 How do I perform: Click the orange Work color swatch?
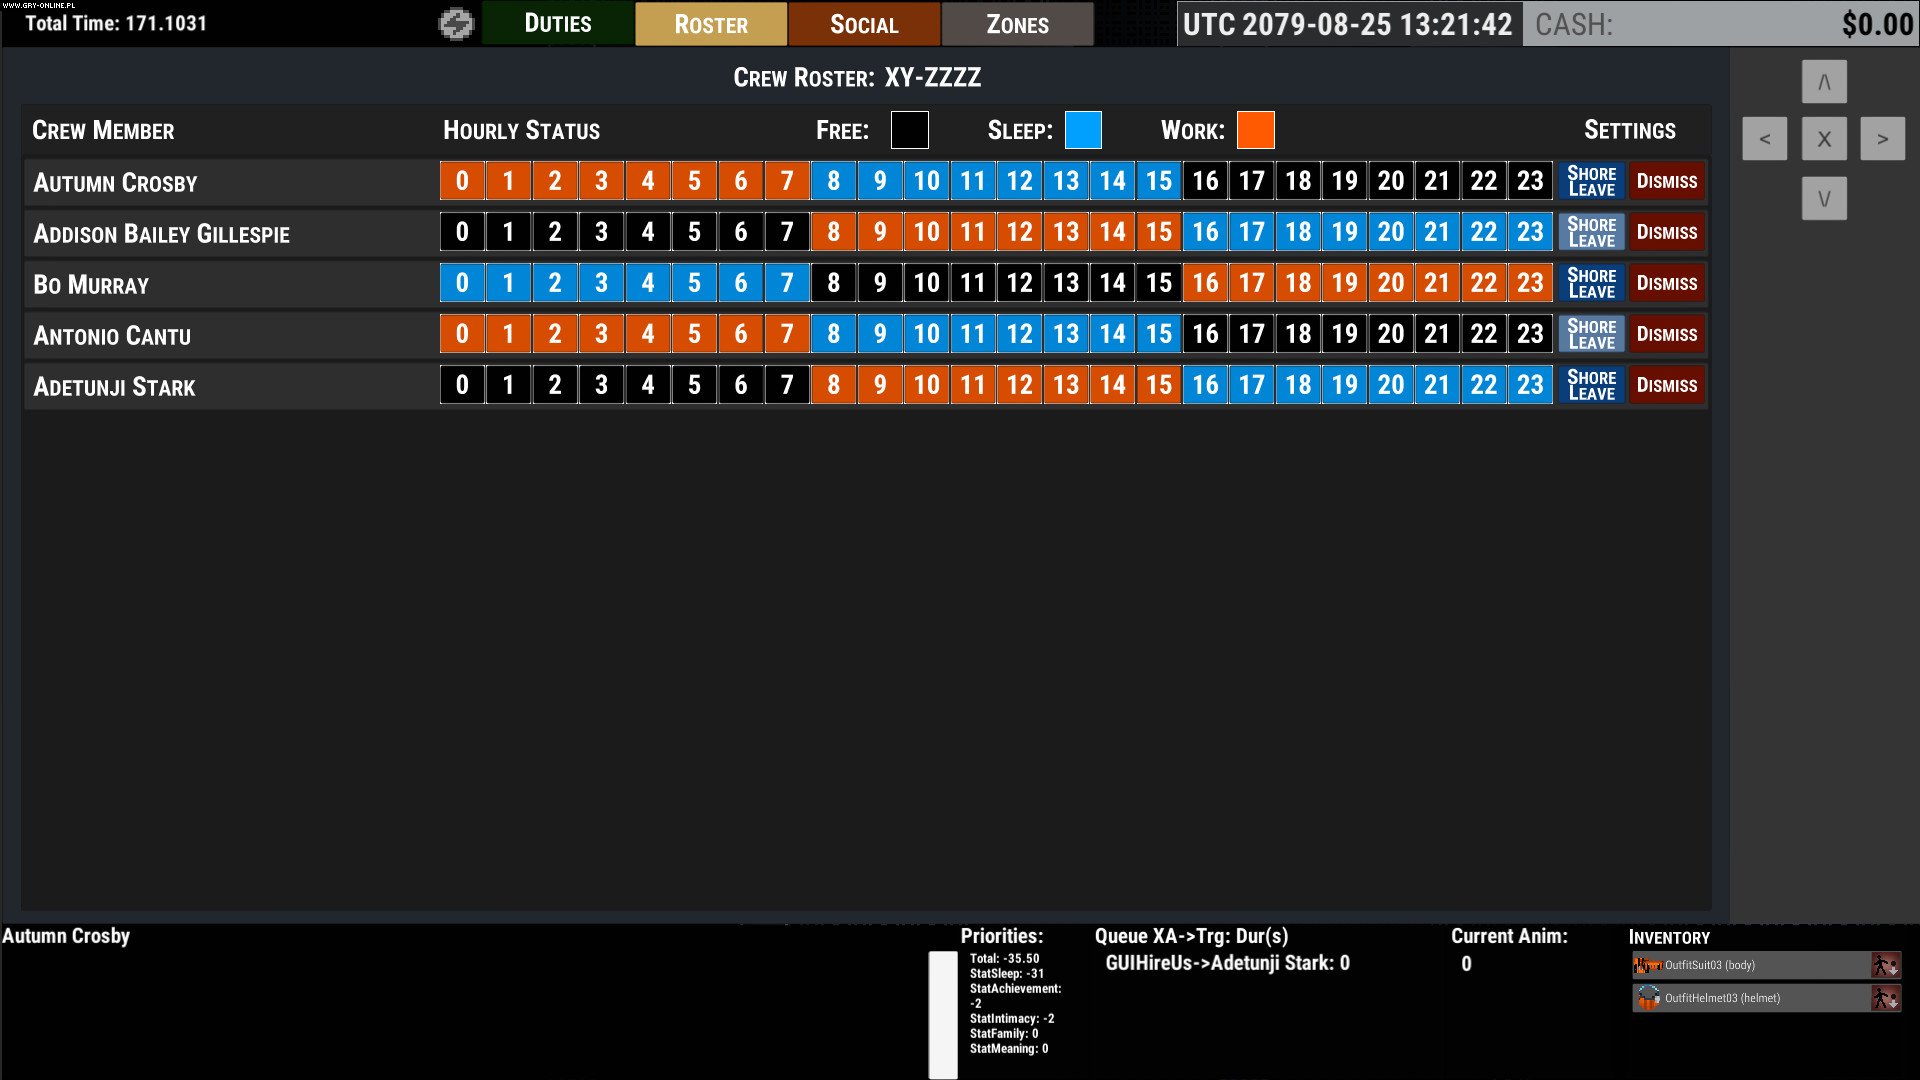click(1255, 129)
